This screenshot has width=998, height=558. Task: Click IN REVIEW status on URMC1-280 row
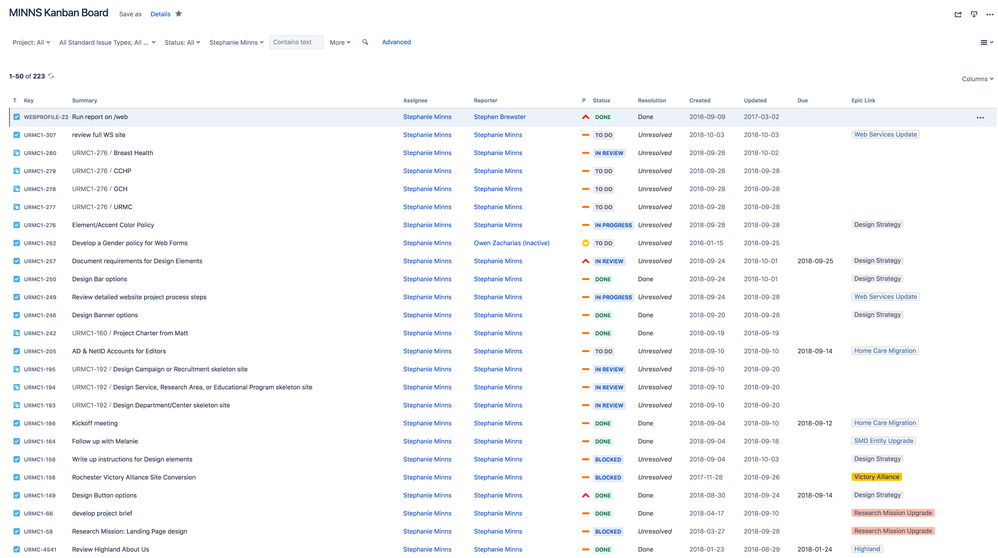coord(608,153)
